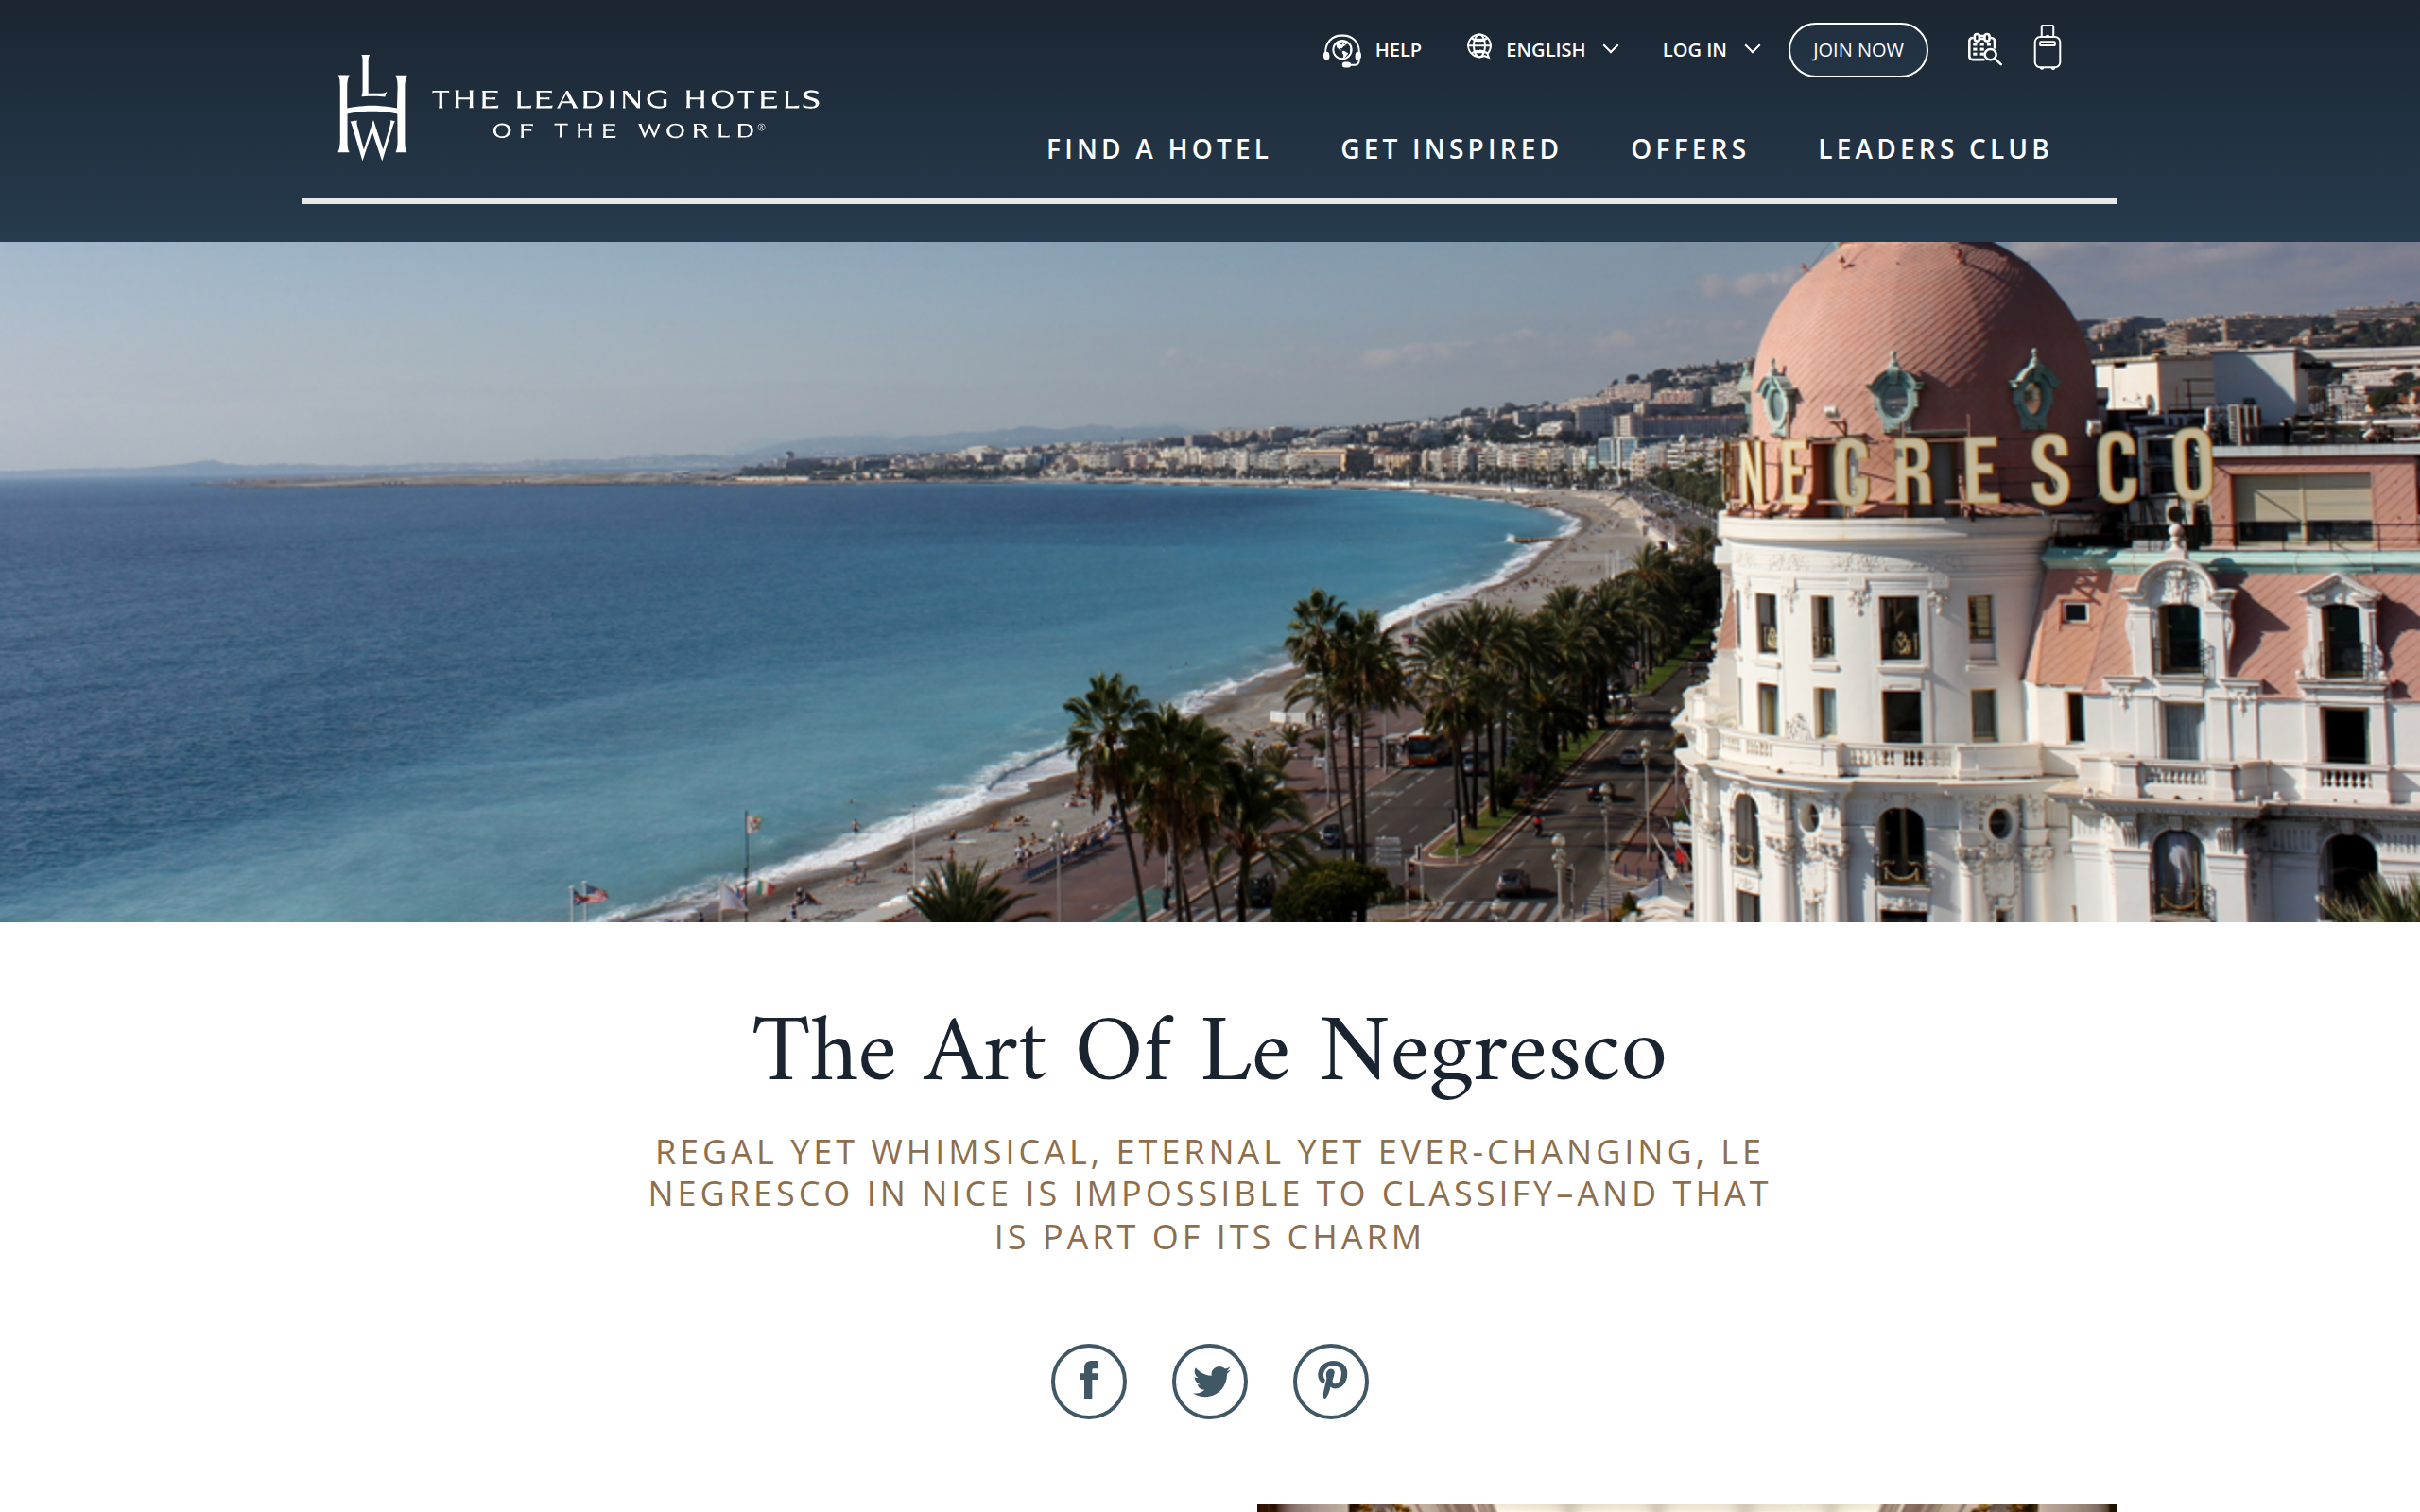Viewport: 2420px width, 1512px height.
Task: Click the Join Now button
Action: [1857, 50]
